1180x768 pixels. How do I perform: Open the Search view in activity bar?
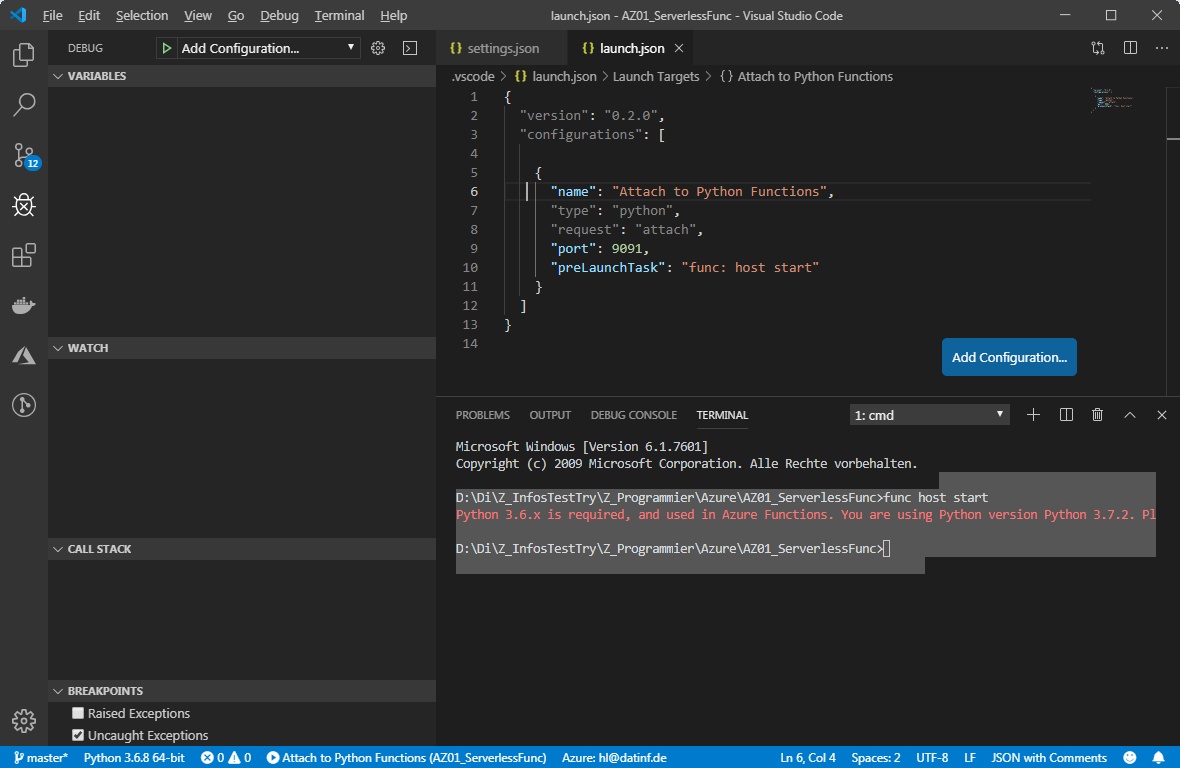pyautogui.click(x=23, y=105)
